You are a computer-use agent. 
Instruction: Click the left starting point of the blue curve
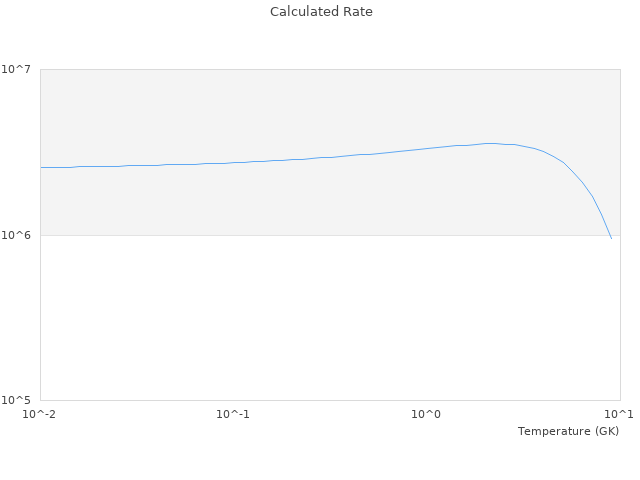click(41, 167)
